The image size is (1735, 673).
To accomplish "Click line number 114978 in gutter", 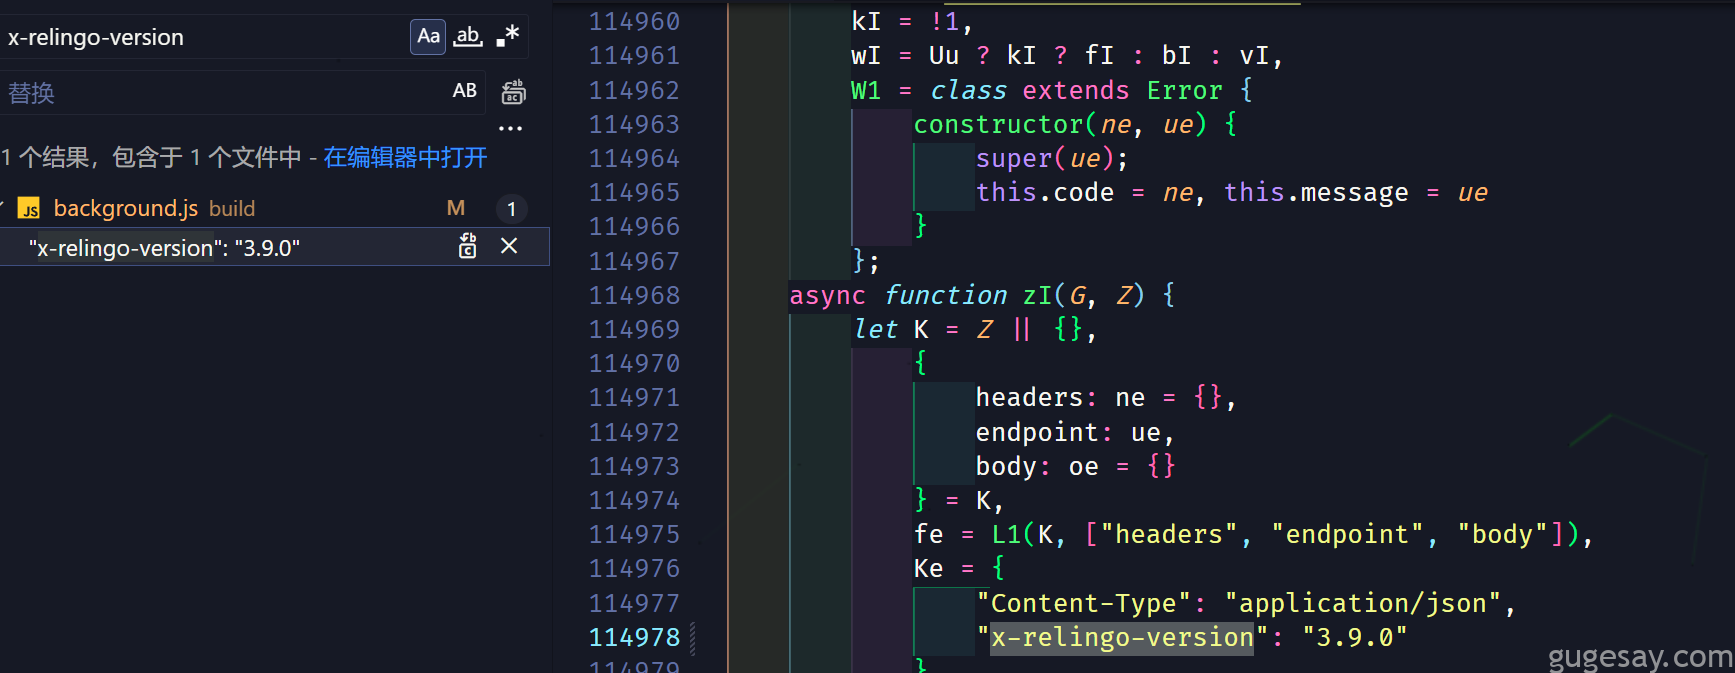I will (x=634, y=637).
